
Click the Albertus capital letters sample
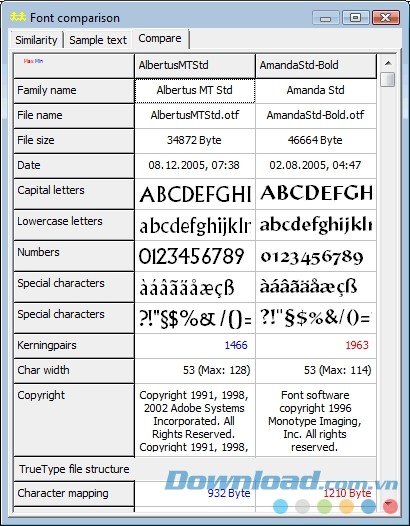click(x=195, y=194)
